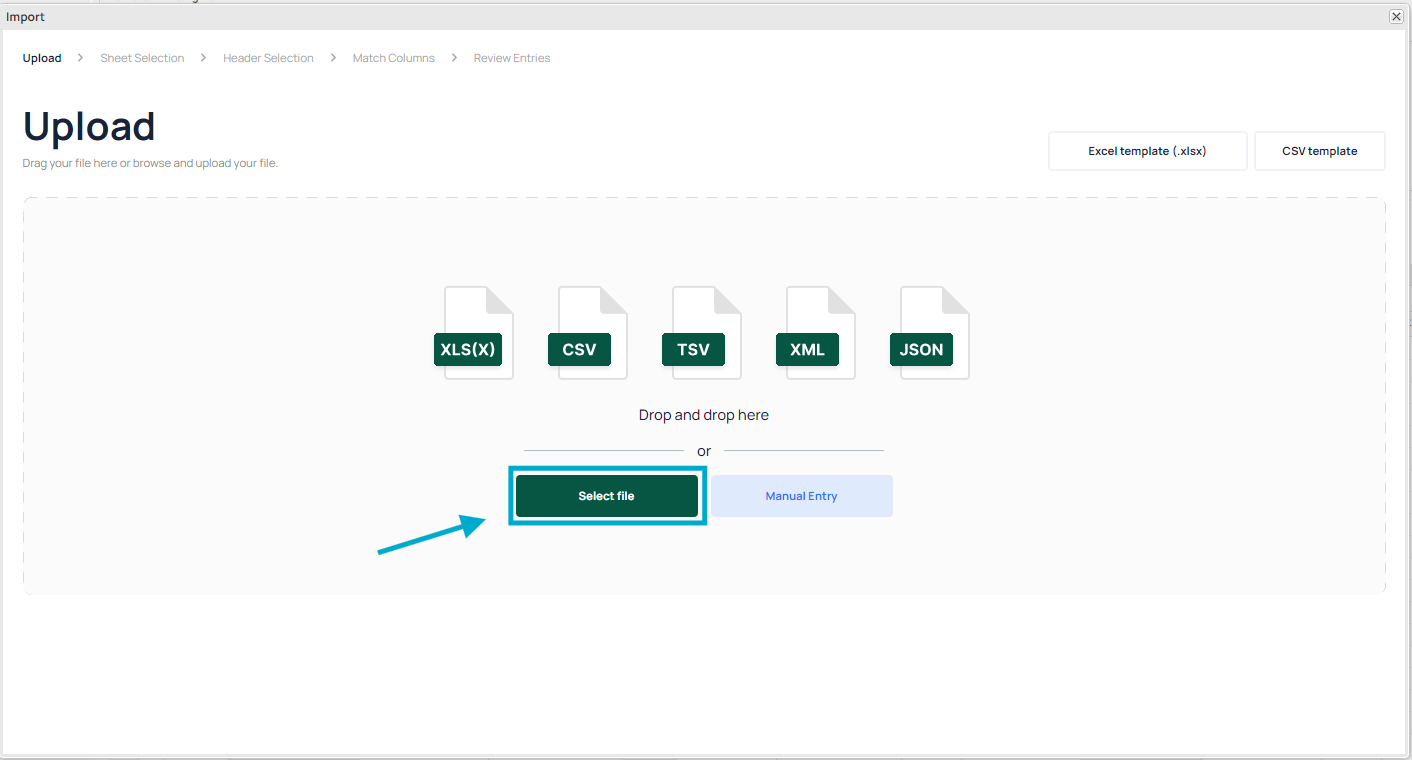Go to the Match Columns step
The image size is (1412, 760).
(394, 58)
